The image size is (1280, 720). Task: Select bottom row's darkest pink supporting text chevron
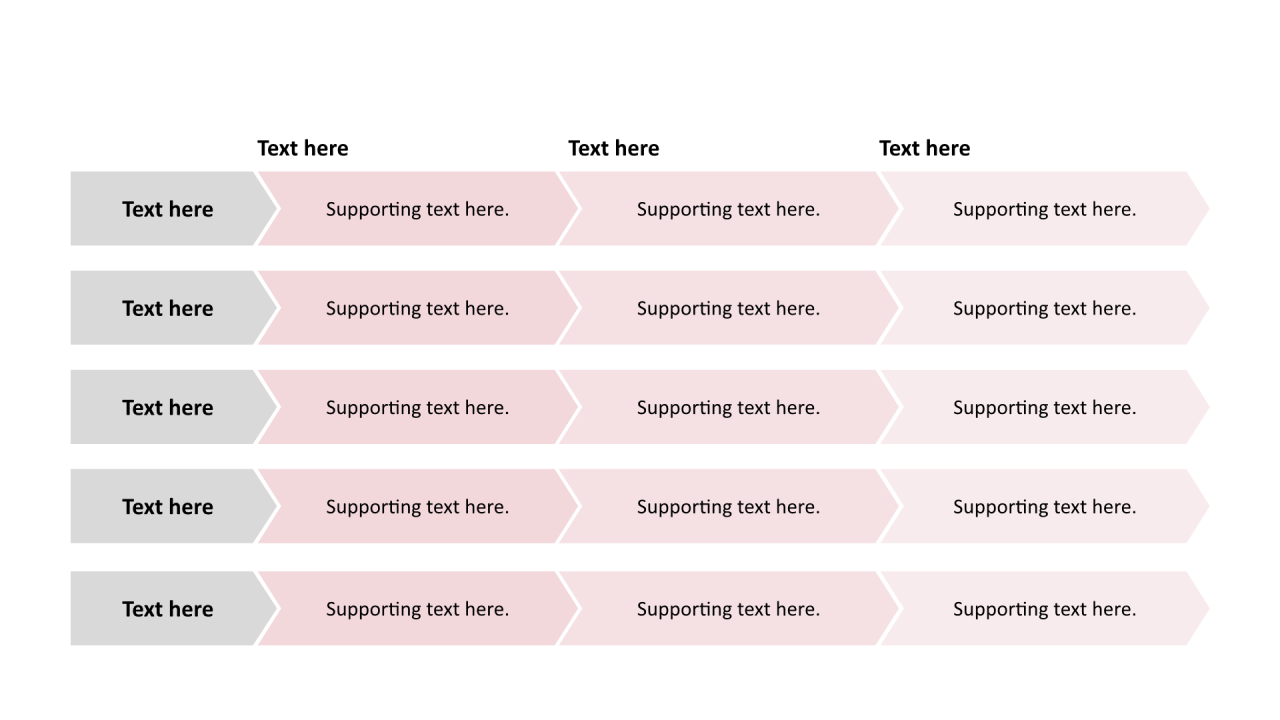(x=418, y=608)
